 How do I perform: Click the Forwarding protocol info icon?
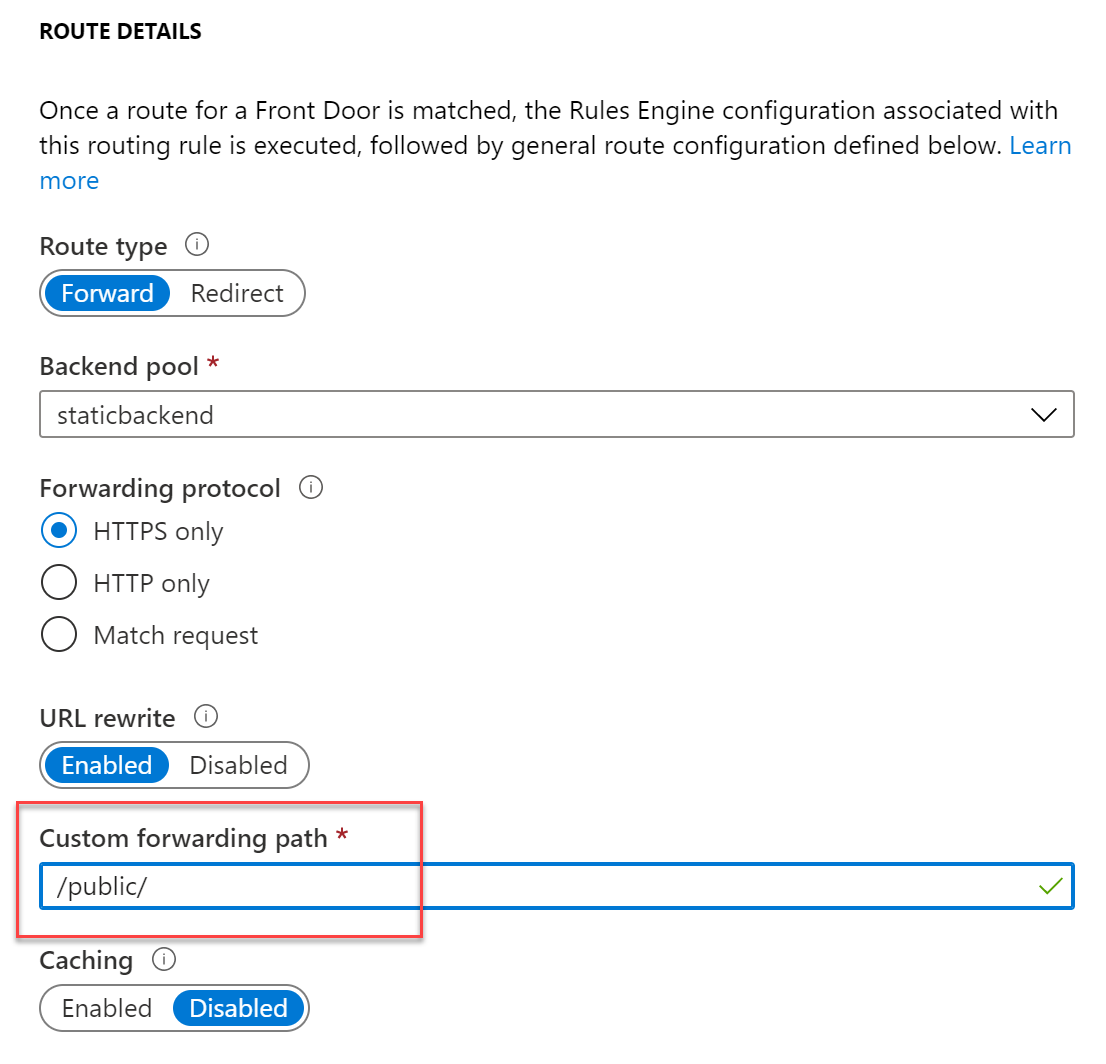point(311,488)
